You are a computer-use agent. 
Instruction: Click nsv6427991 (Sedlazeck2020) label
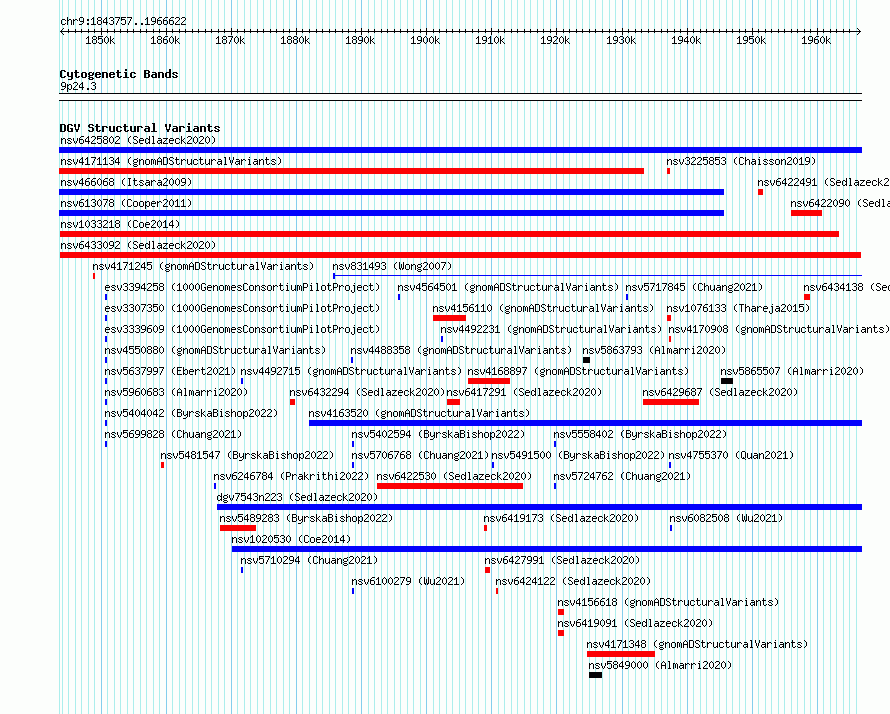pos(562,560)
